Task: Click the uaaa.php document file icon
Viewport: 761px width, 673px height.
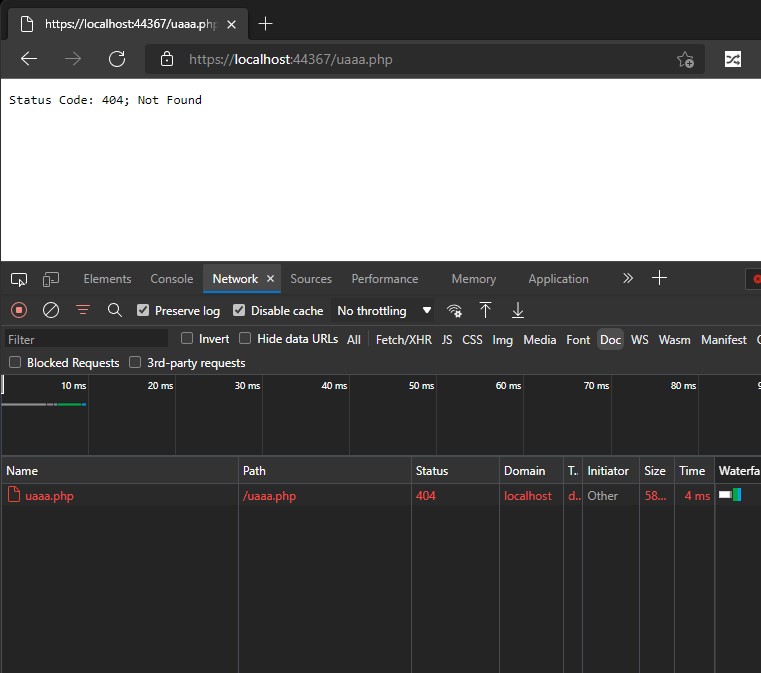Action: pos(14,494)
